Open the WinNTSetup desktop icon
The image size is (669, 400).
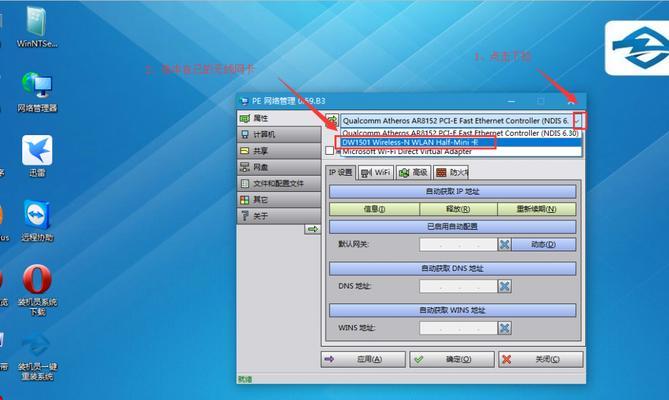tap(37, 27)
